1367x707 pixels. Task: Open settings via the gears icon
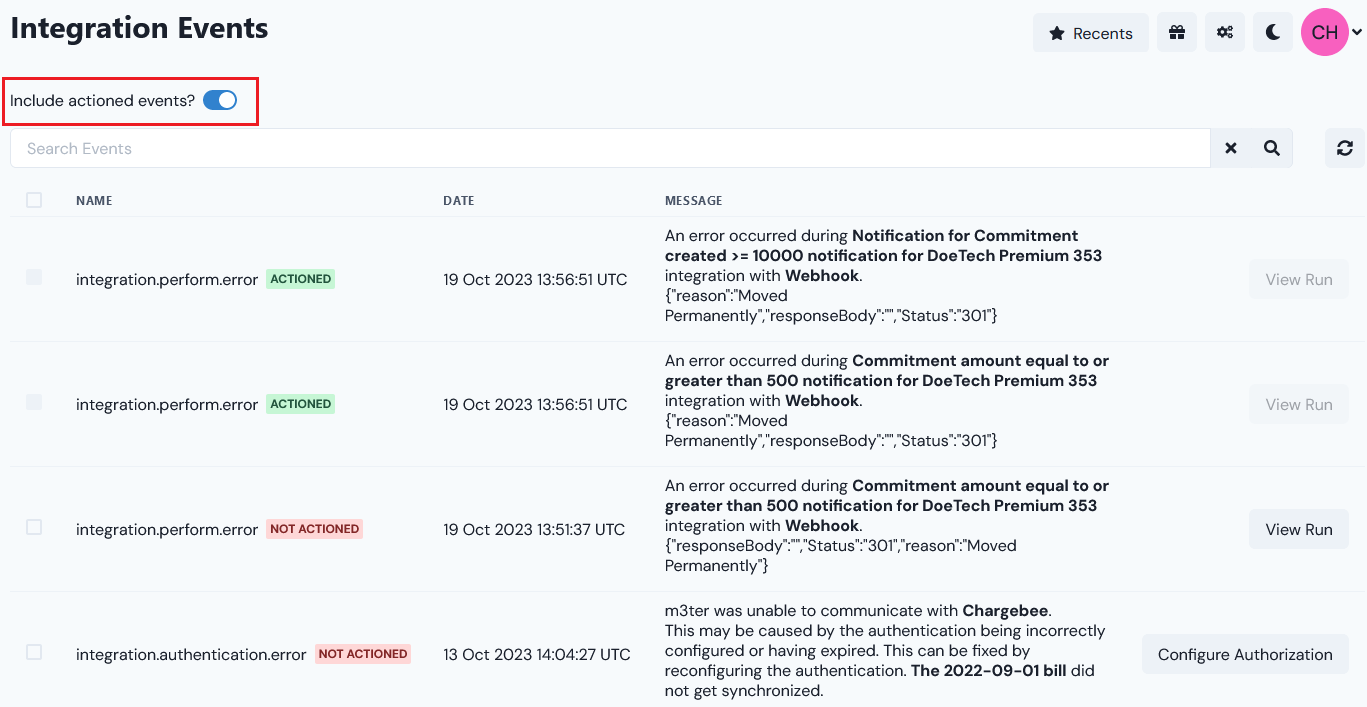(x=1224, y=32)
